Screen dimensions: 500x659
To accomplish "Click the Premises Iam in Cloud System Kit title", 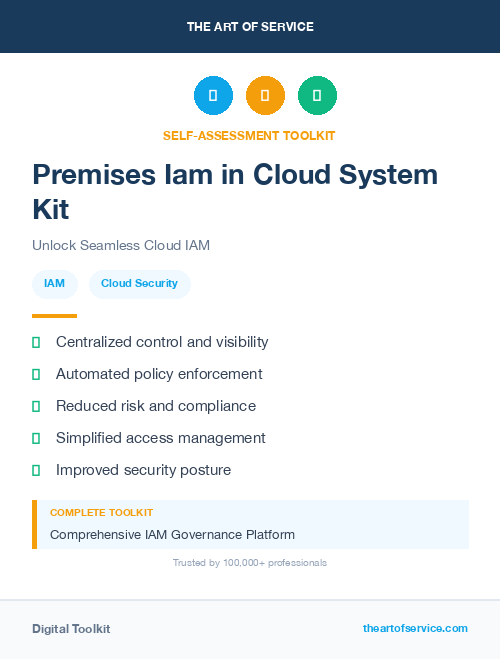I will tap(235, 192).
